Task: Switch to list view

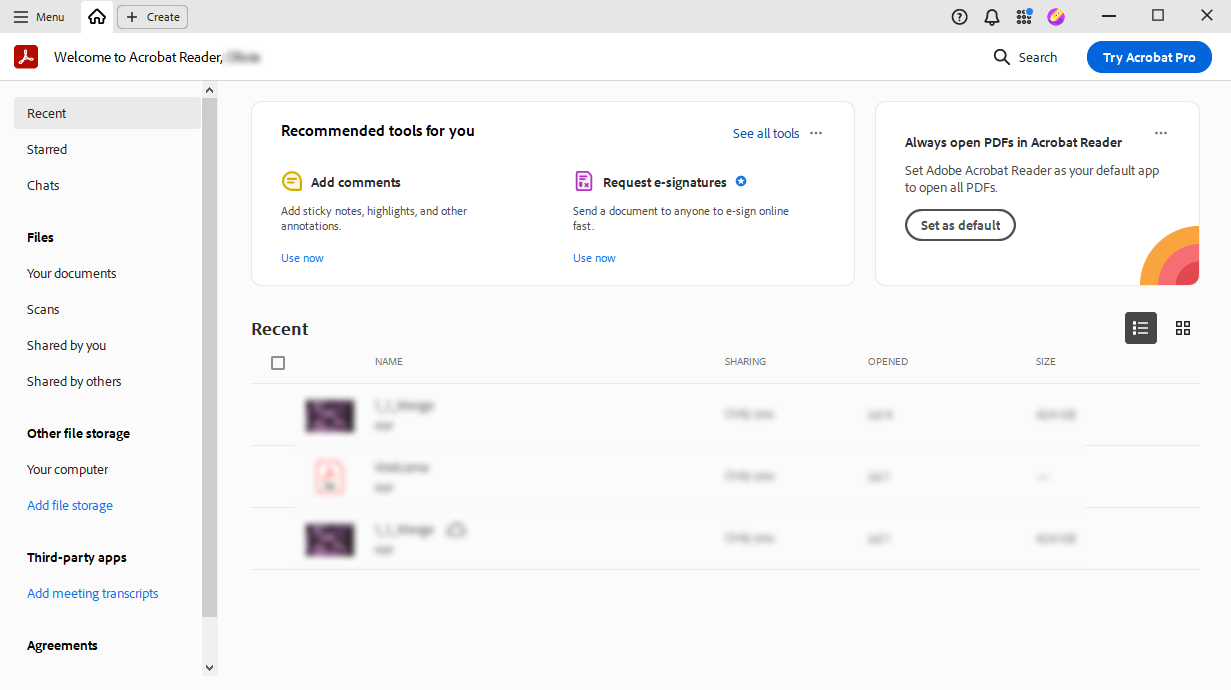Action: 1141,328
